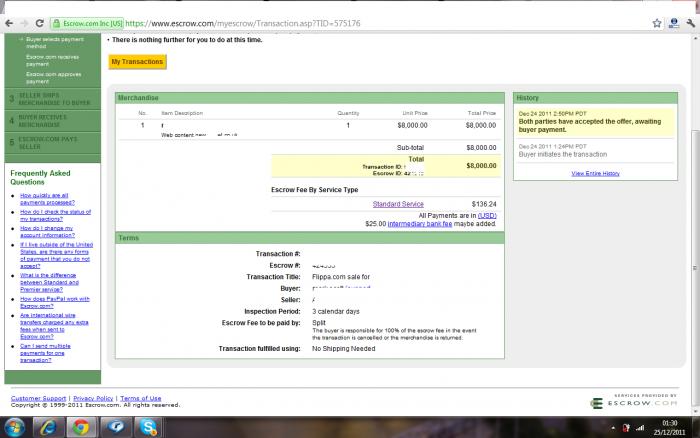The image size is (700, 438).
Task: Open FAQ about sending multiple payments
Action: [x=45, y=353]
